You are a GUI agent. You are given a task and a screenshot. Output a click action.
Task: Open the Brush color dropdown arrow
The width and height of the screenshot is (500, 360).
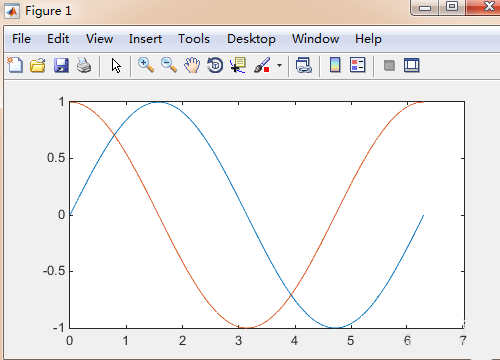coord(279,65)
